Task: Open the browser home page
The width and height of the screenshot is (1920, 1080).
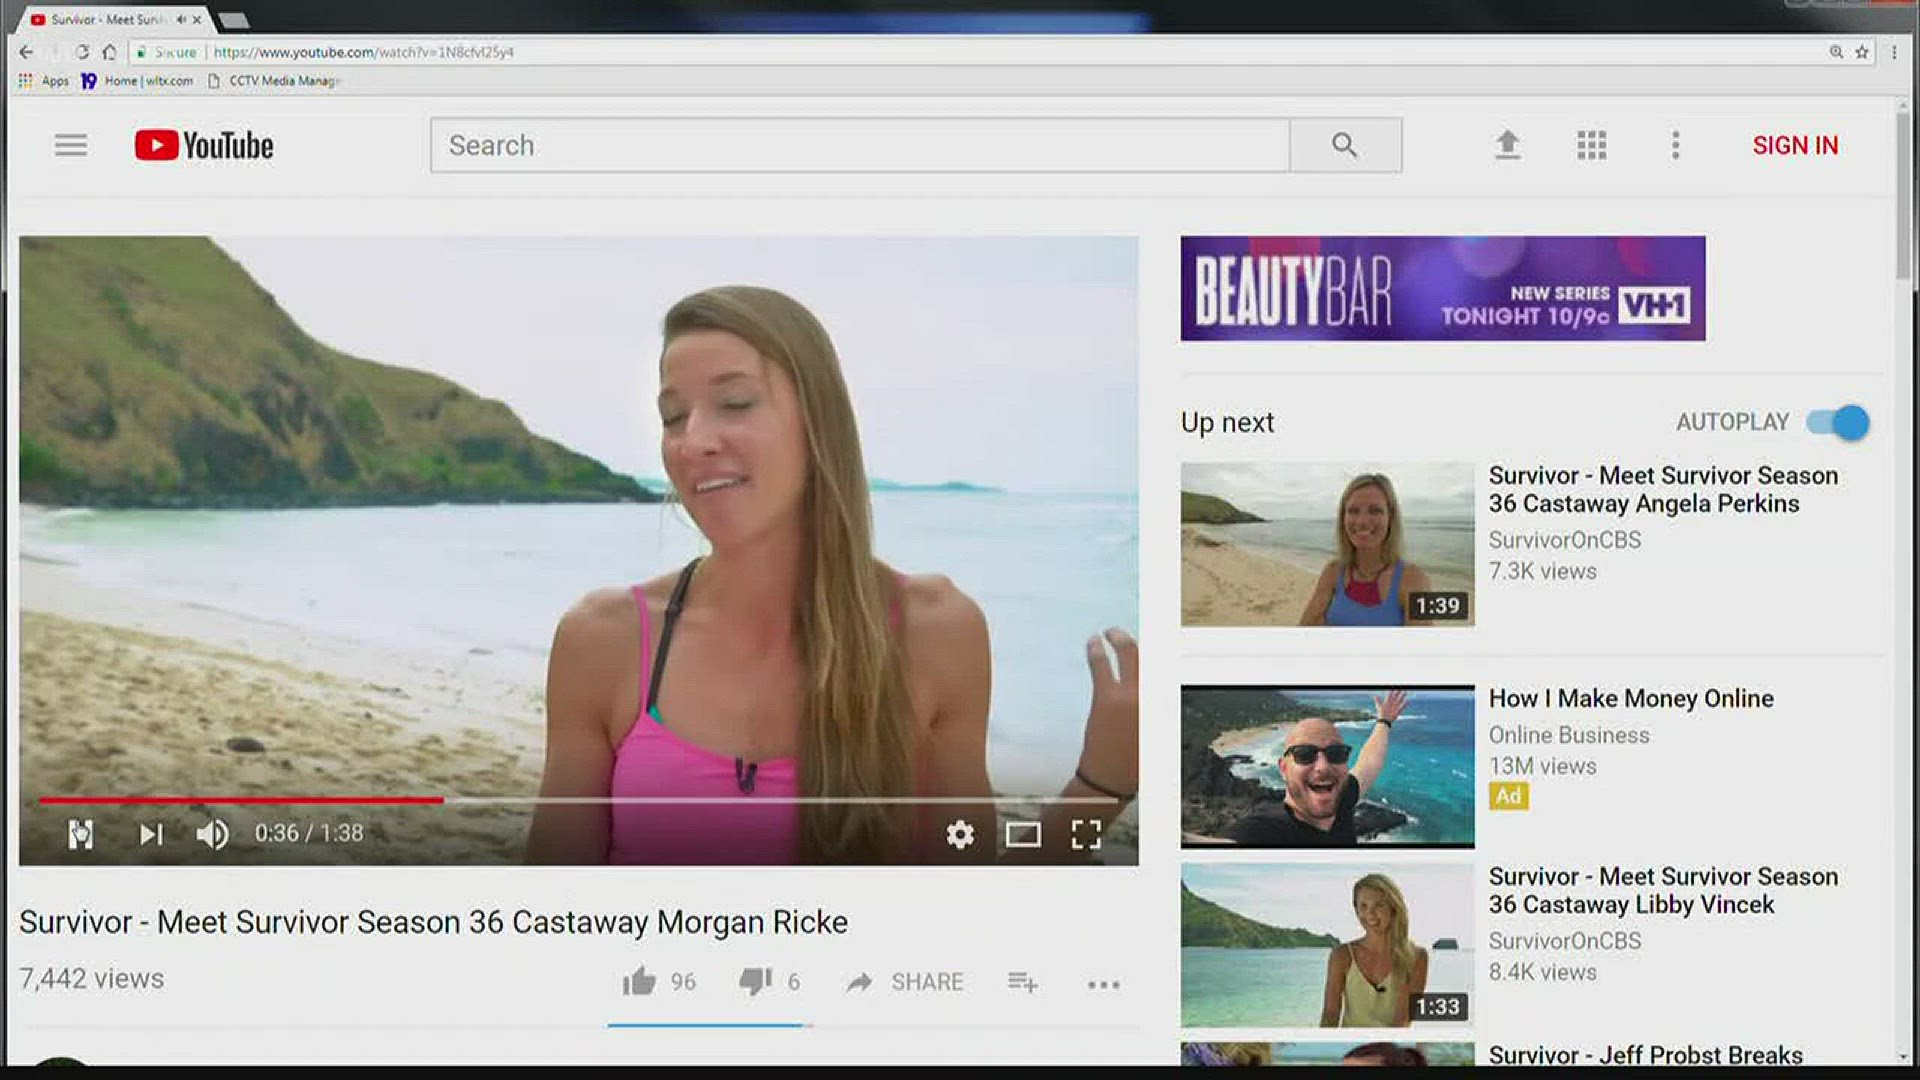Action: pos(109,52)
